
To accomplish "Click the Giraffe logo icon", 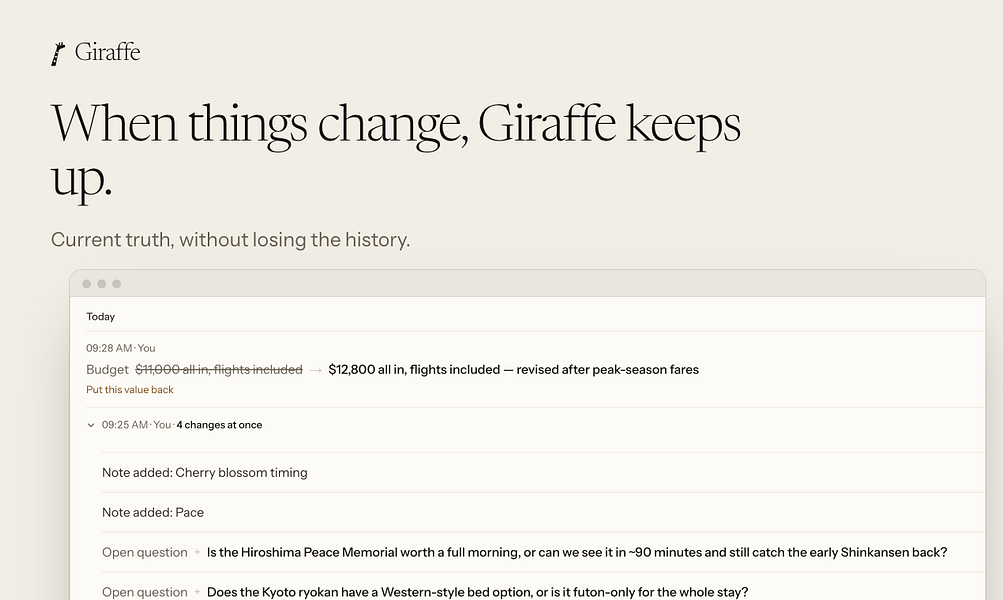I will (58, 54).
